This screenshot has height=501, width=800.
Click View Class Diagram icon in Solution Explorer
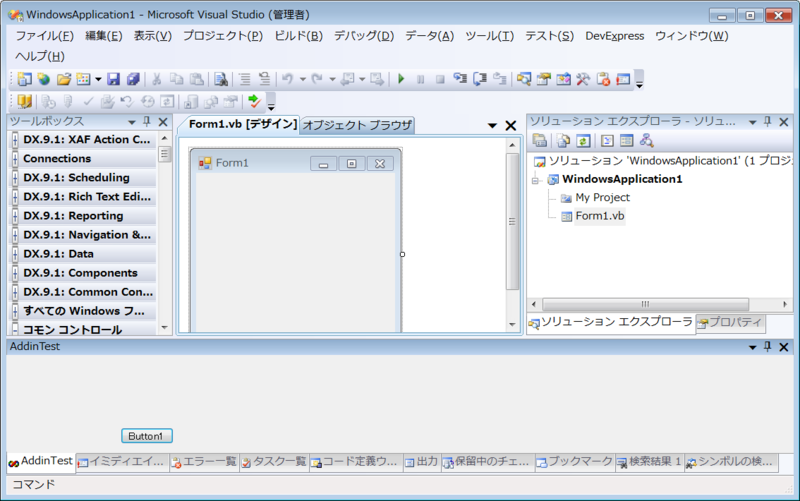[x=646, y=140]
